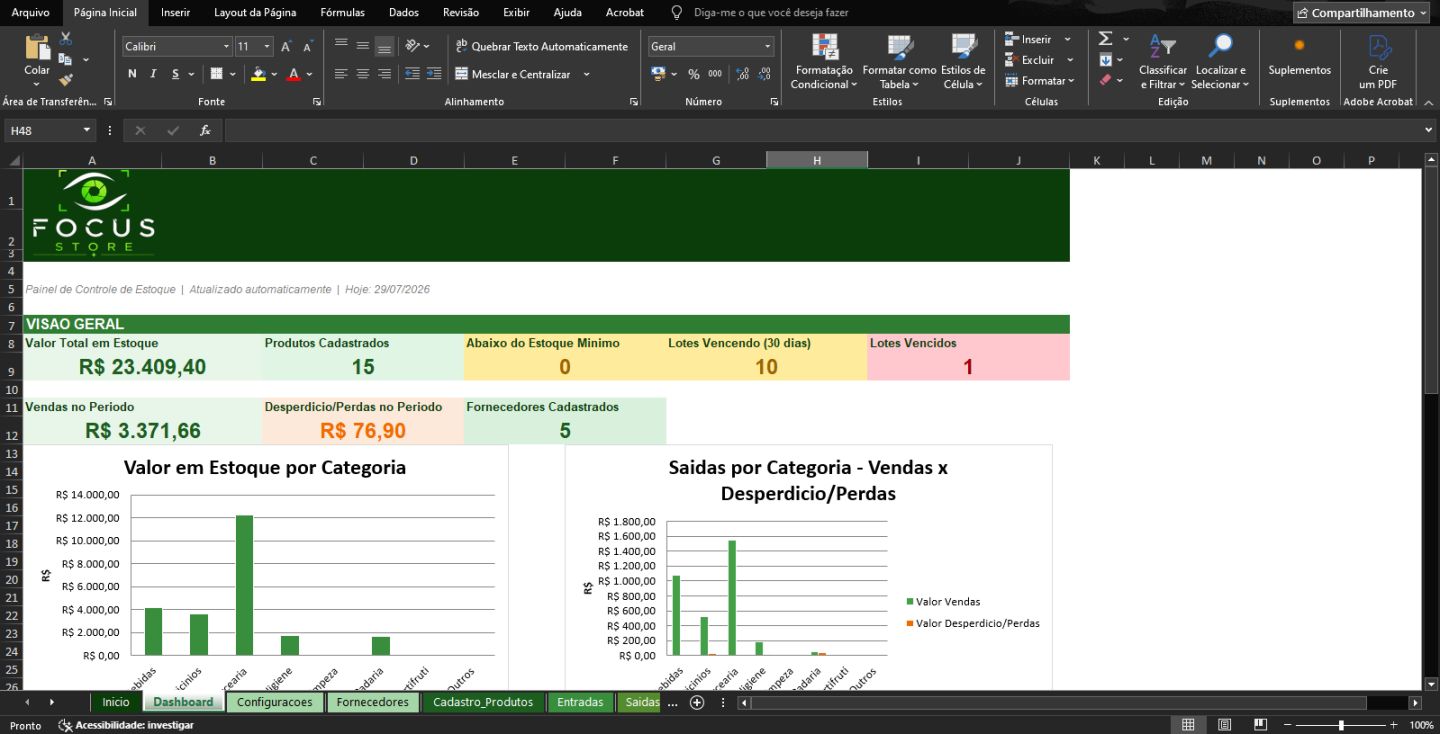
Task: Increase indent using the indent icon
Action: tap(434, 74)
